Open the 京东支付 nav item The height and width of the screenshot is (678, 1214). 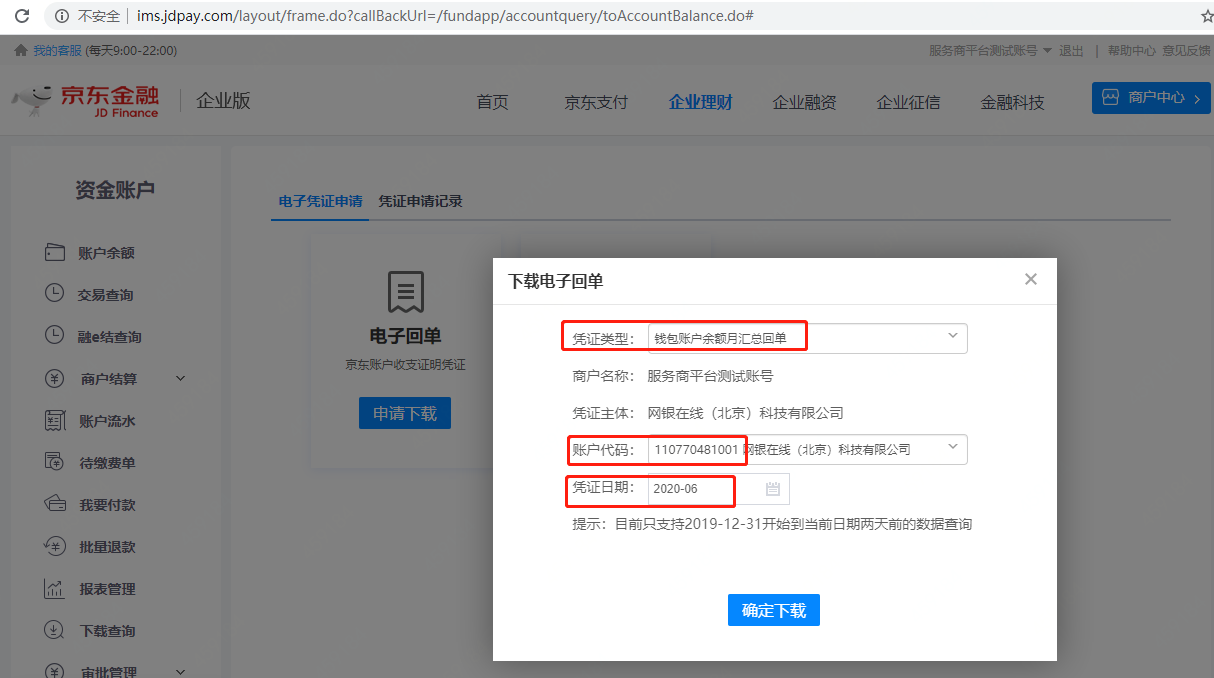[x=596, y=102]
